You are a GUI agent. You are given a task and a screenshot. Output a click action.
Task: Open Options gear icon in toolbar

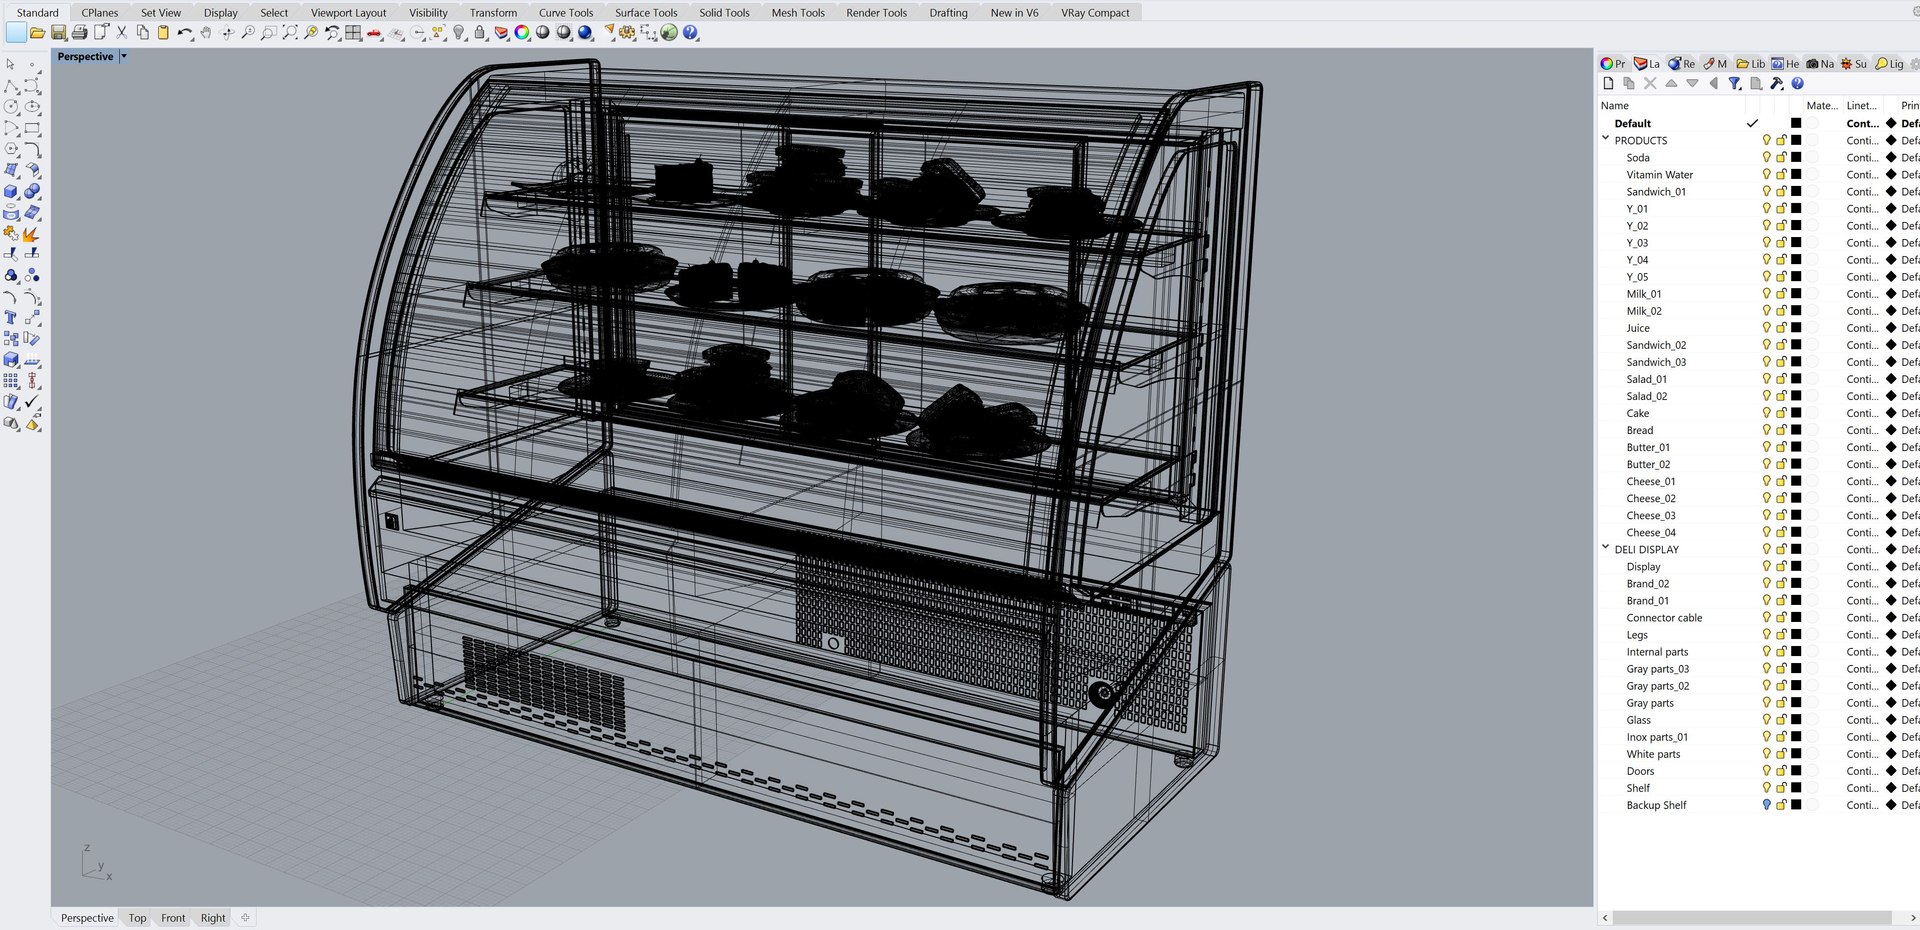click(x=627, y=33)
